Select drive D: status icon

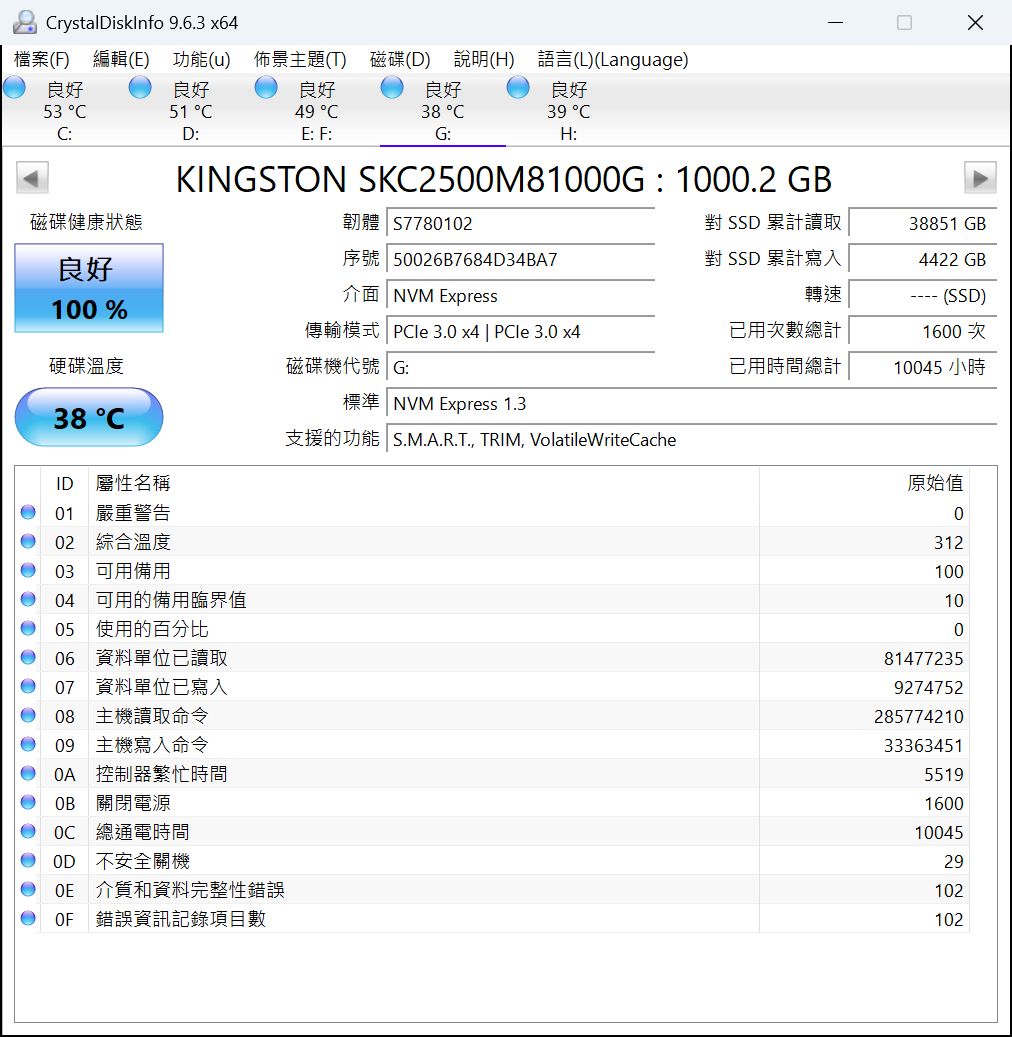point(138,88)
